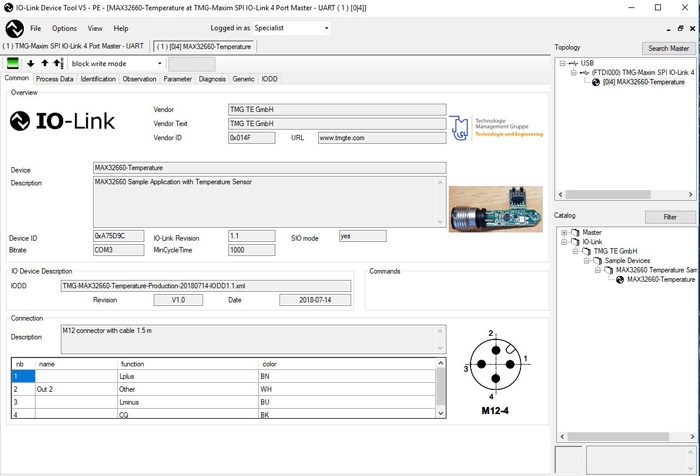Viewport: 700px width, 476px height.
Task: Click the Device ID field 0xA75D9C
Action: pyautogui.click(x=118, y=236)
